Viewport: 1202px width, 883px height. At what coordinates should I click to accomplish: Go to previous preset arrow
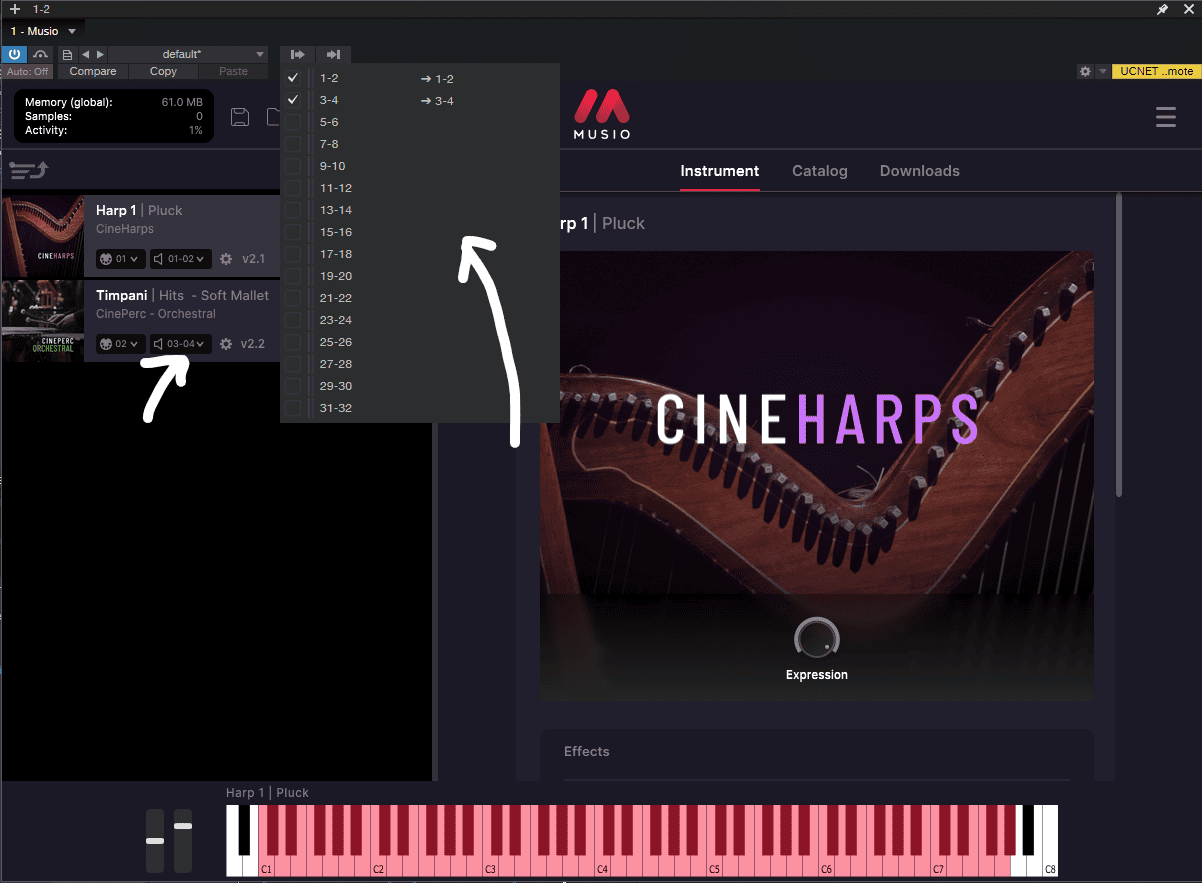[x=85, y=54]
